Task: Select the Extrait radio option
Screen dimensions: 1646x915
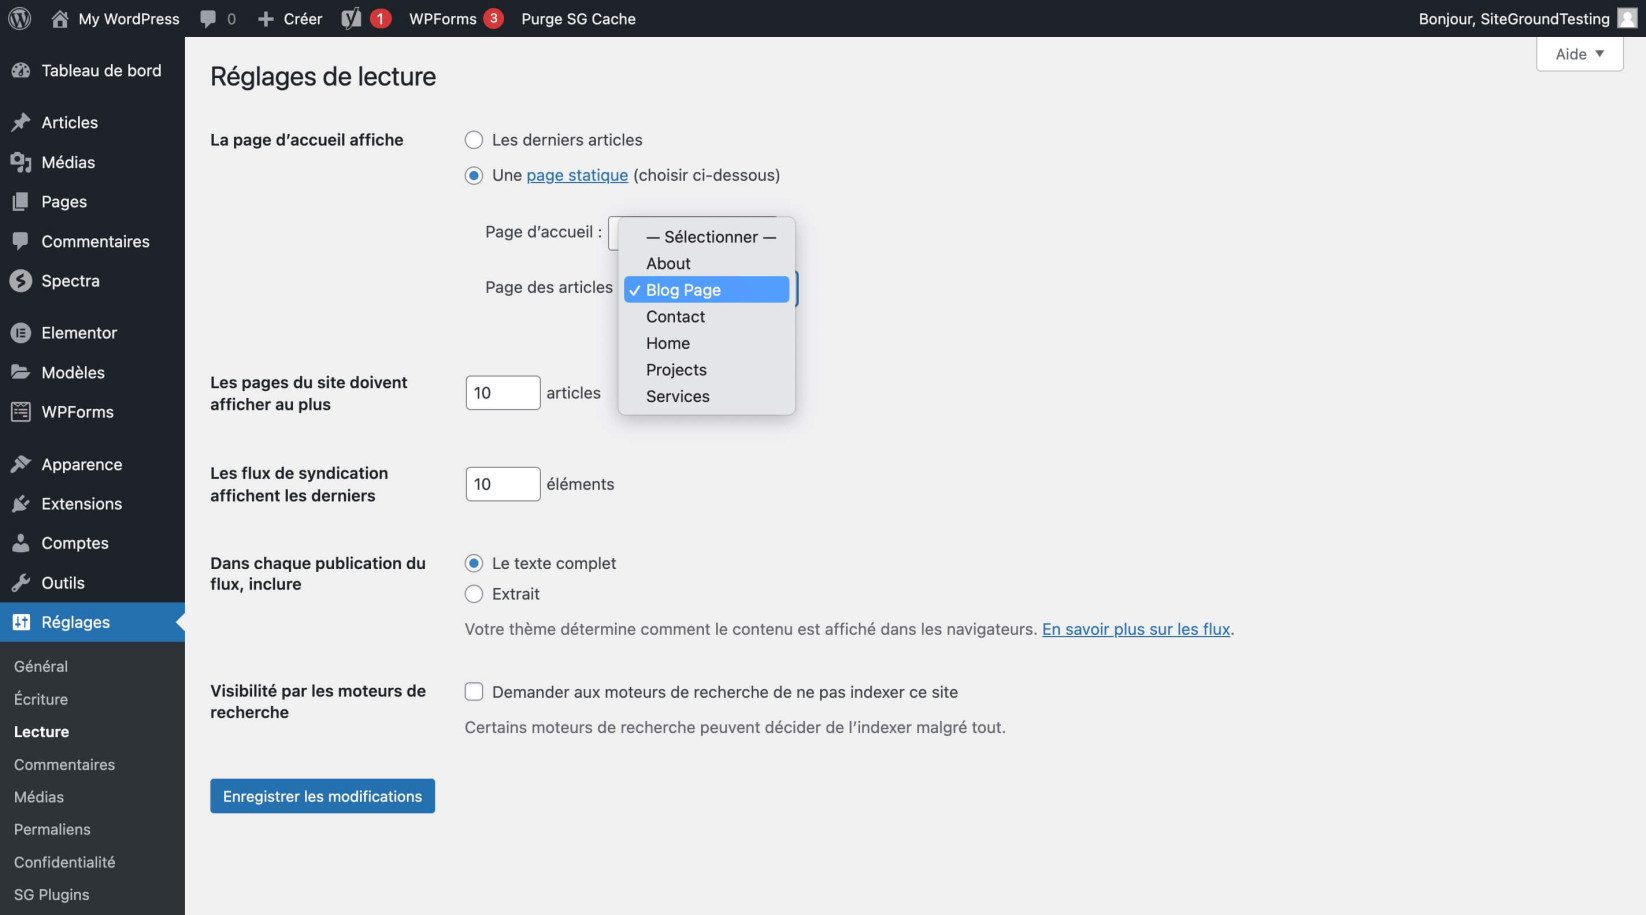Action: coord(474,594)
